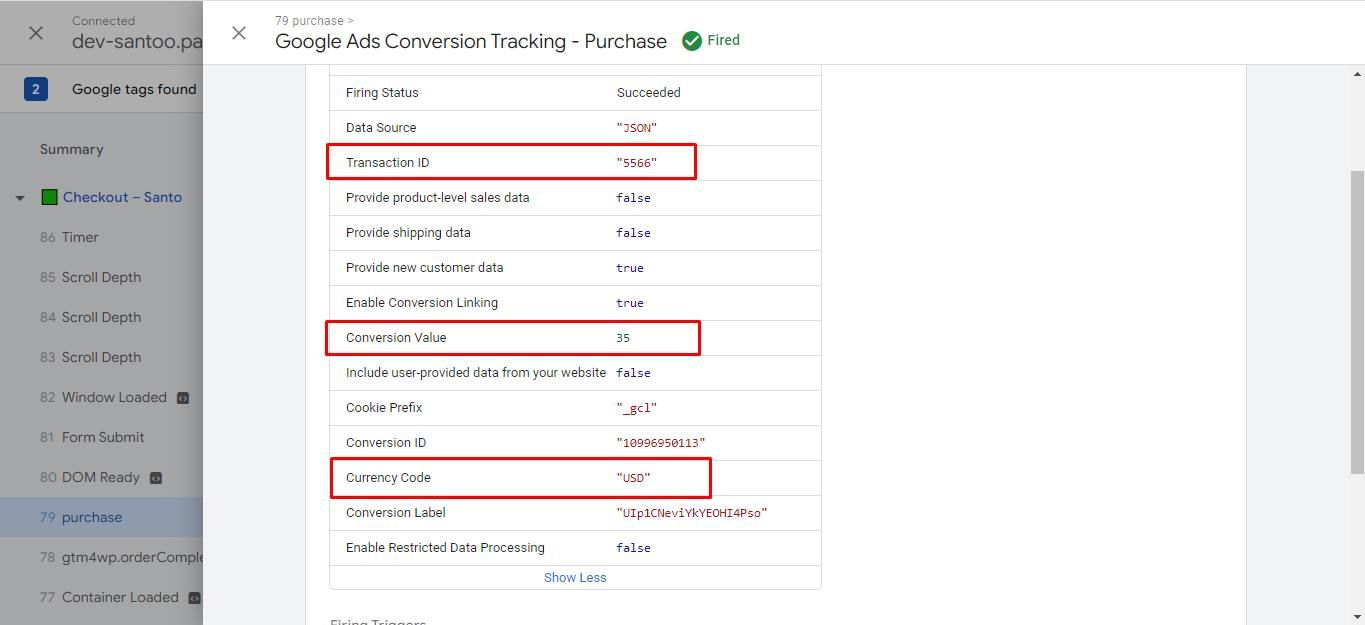Close the Tag Assistant debug sidebar
Image resolution: width=1365 pixels, height=625 pixels.
(x=36, y=33)
